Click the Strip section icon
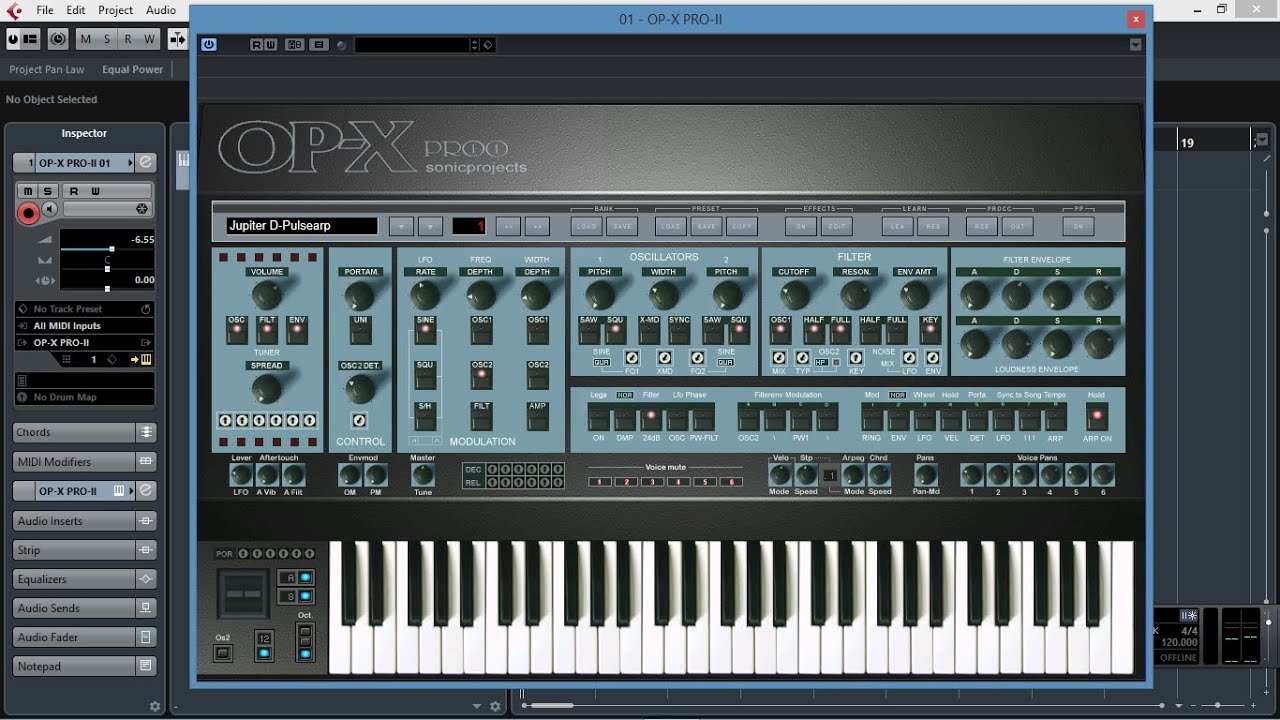The image size is (1280, 720). pos(146,550)
